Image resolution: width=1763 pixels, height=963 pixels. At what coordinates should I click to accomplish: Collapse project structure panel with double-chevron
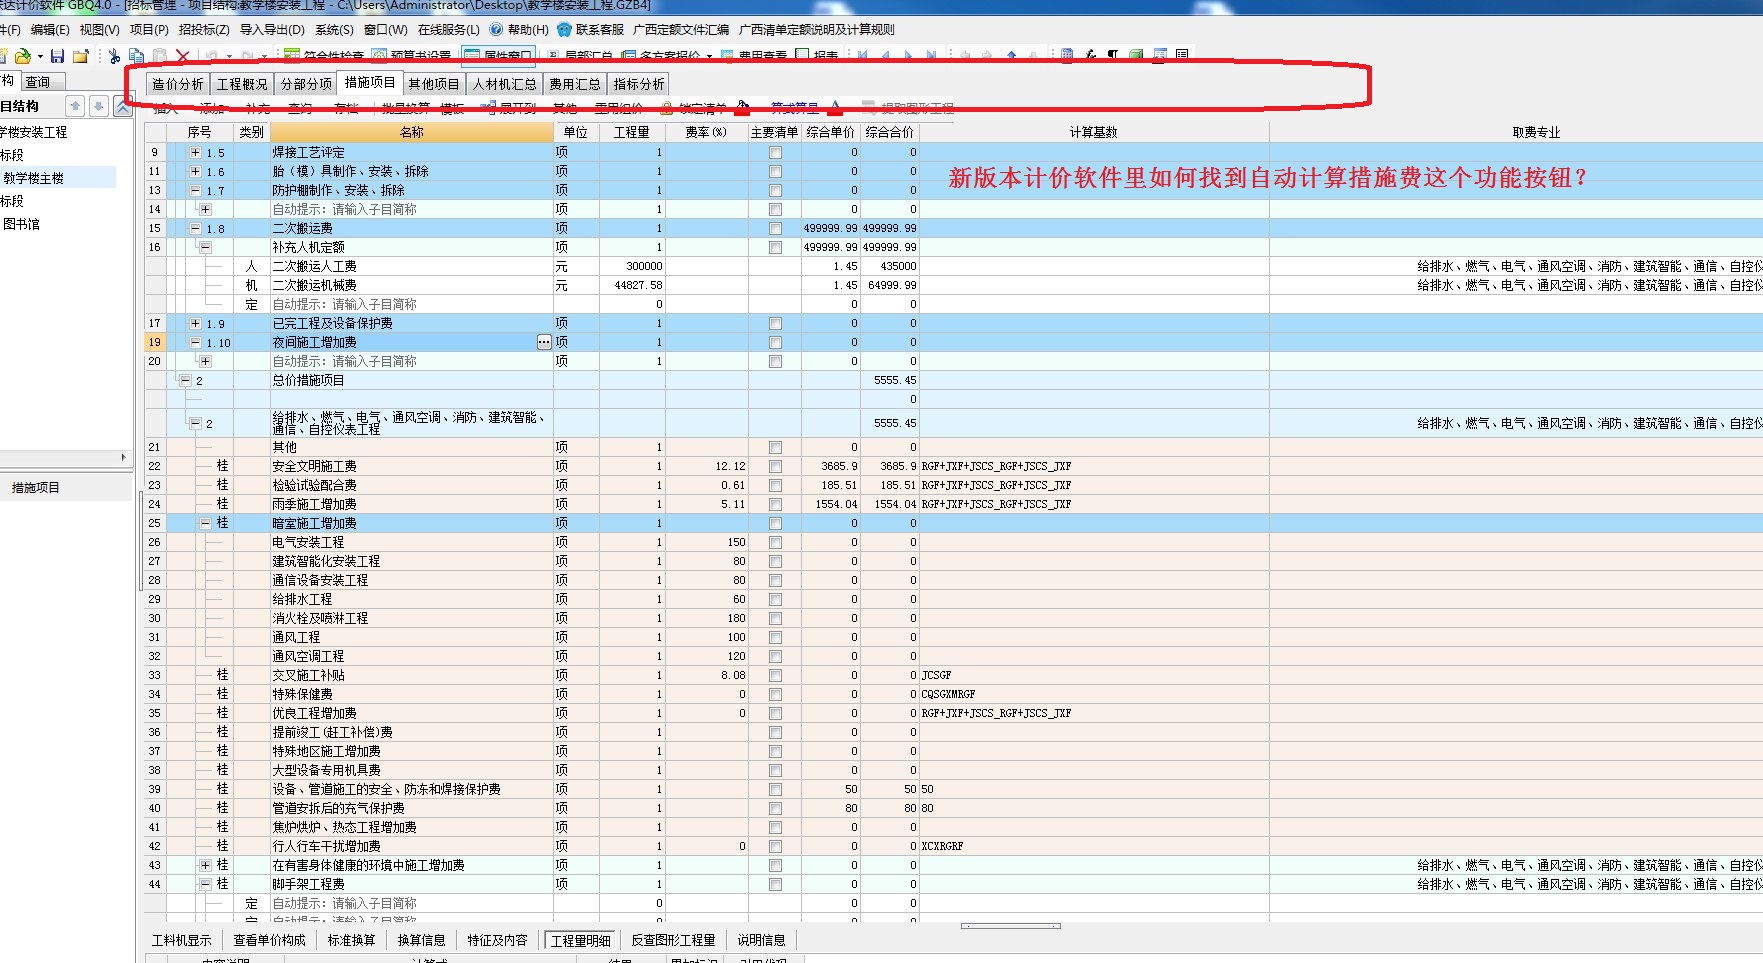pyautogui.click(x=123, y=106)
